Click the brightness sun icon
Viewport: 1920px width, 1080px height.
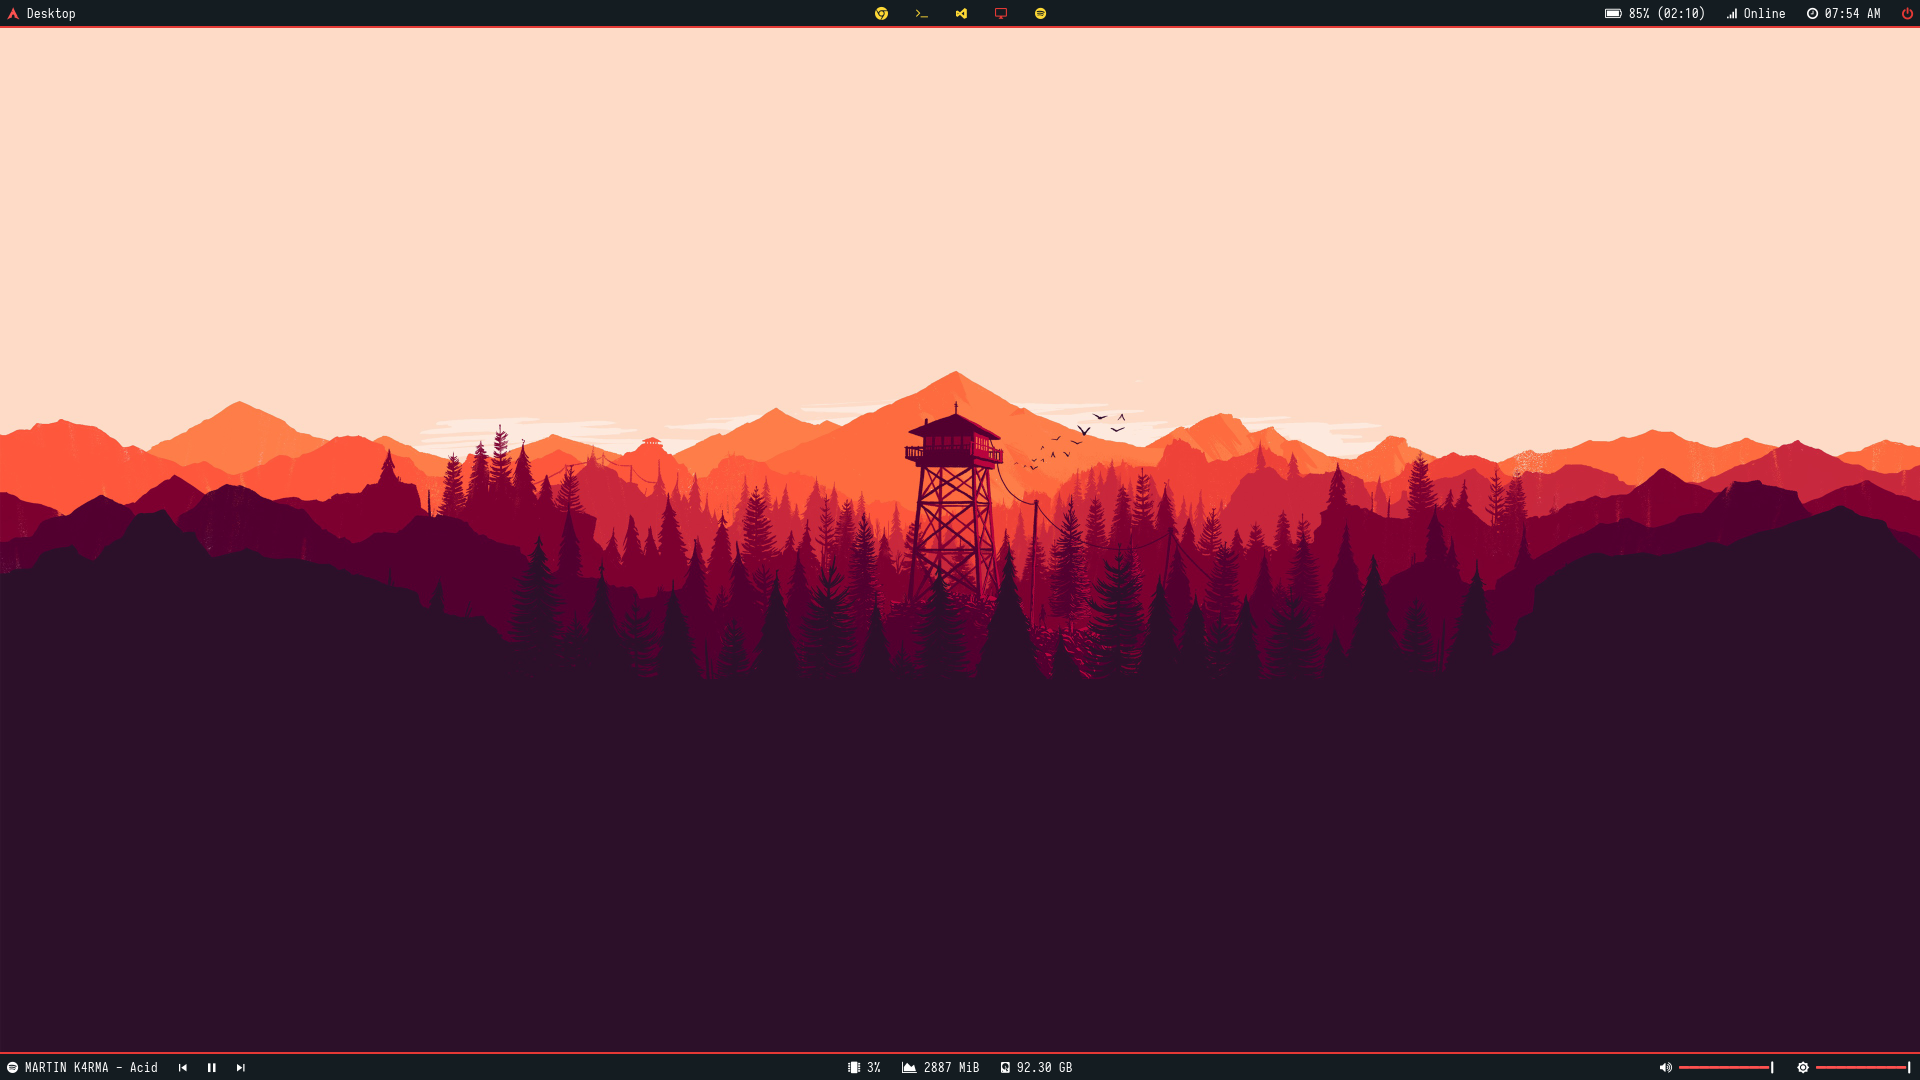tap(1802, 1068)
